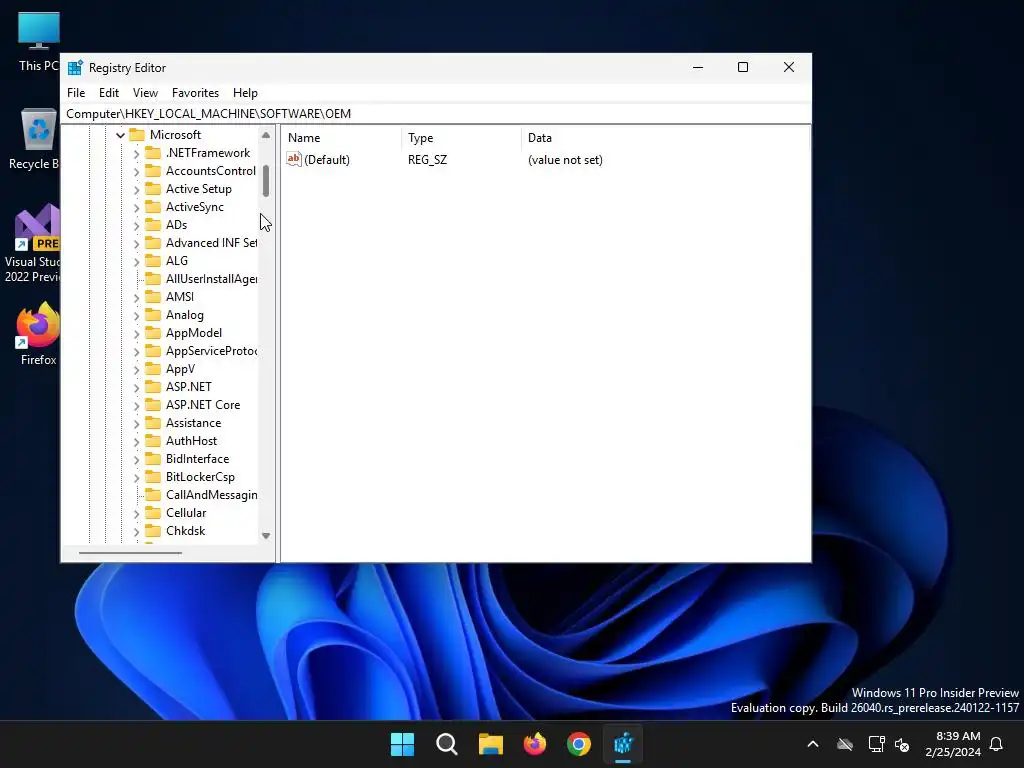Select the AuthHost key

pos(191,441)
